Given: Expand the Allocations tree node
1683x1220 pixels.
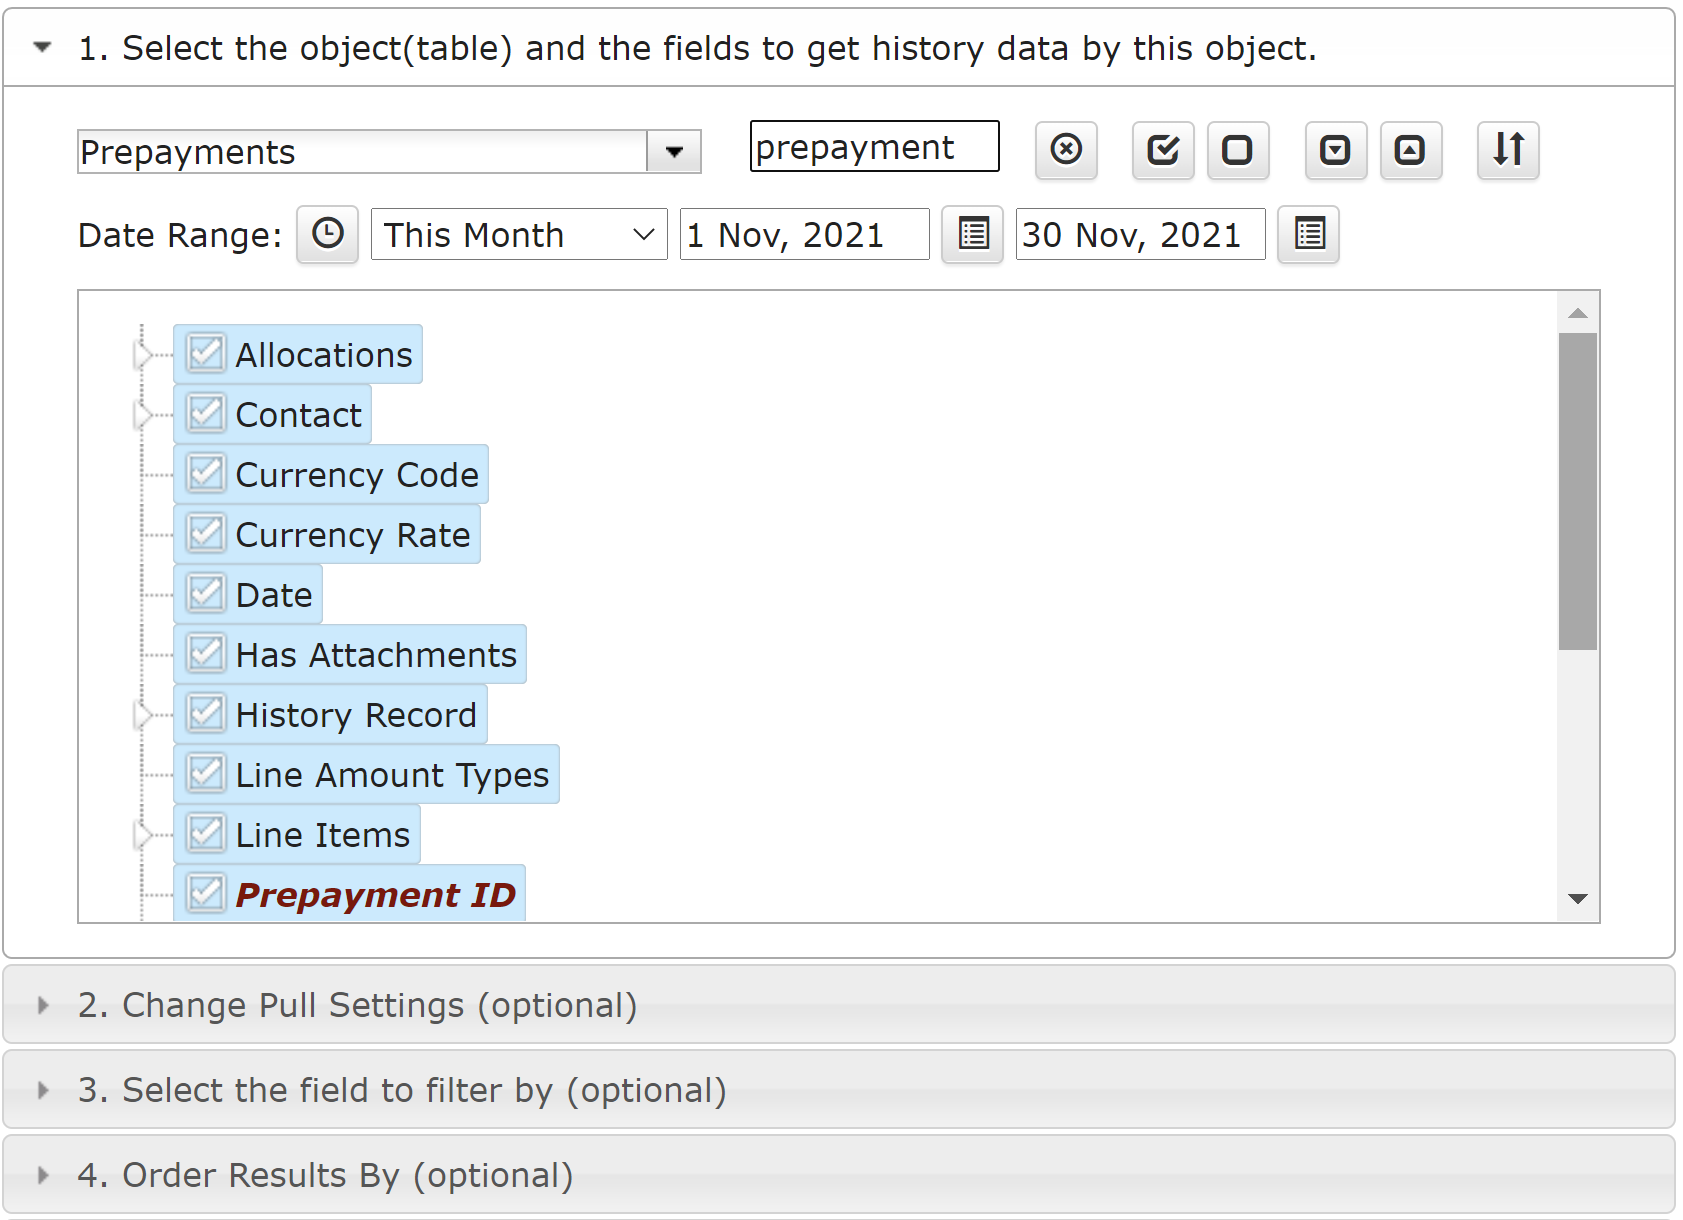Looking at the screenshot, I should [143, 354].
